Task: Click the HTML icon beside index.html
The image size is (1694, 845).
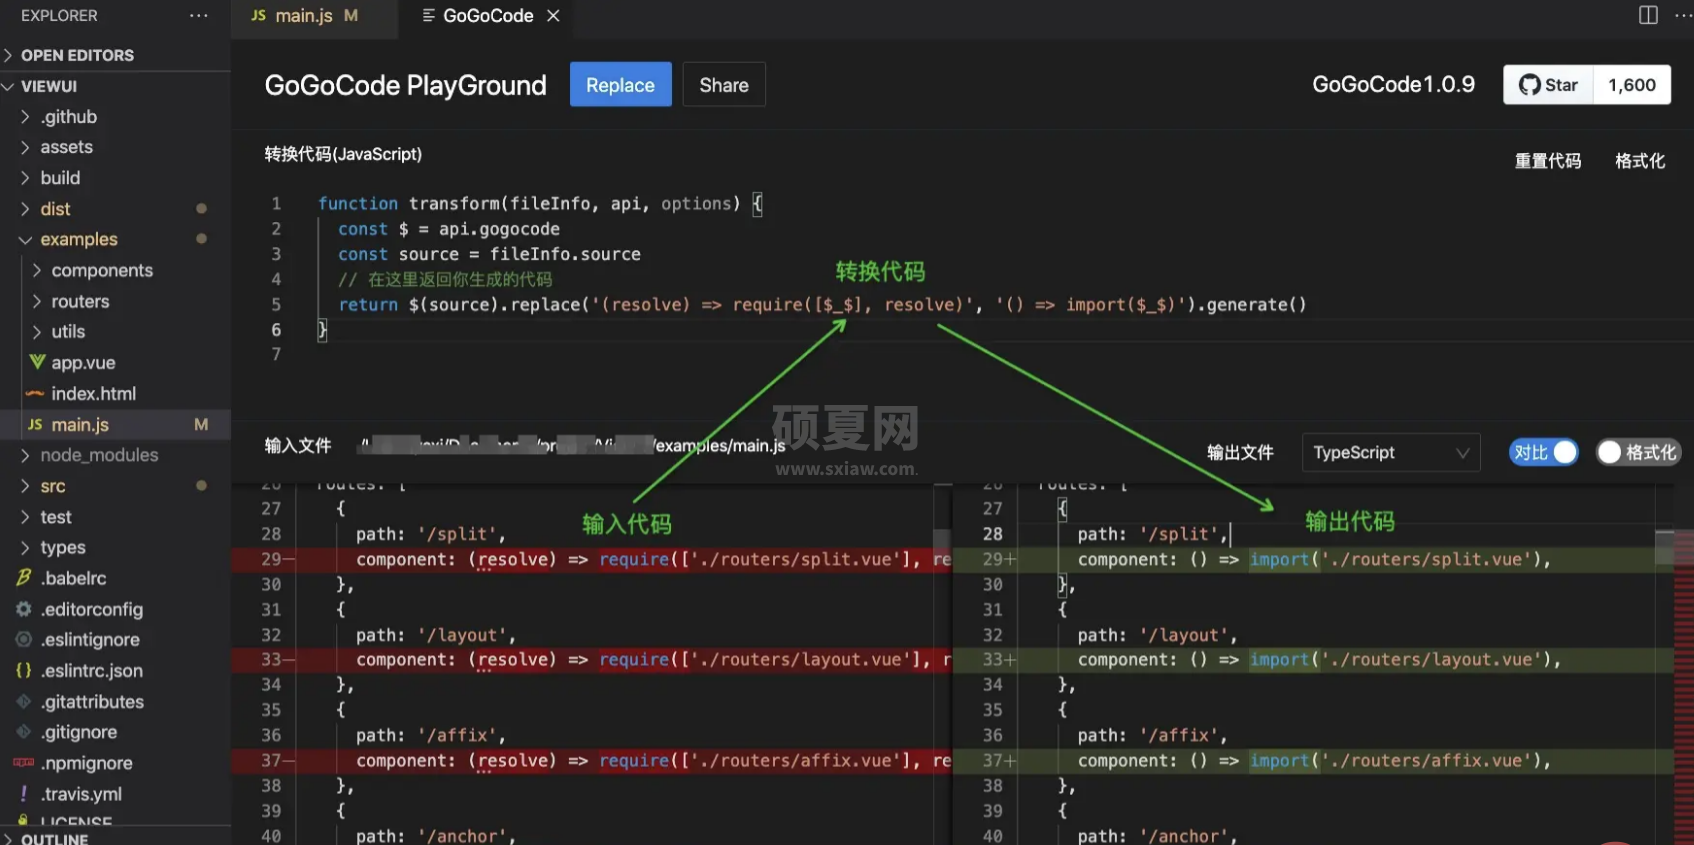Action: [x=35, y=394]
